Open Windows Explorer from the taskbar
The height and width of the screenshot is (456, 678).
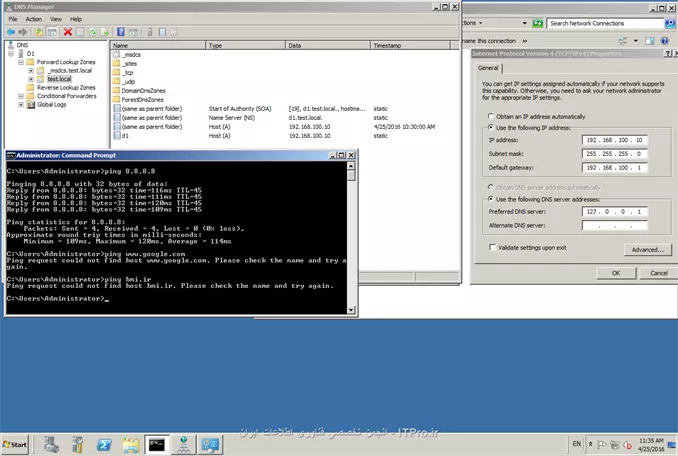click(130, 444)
